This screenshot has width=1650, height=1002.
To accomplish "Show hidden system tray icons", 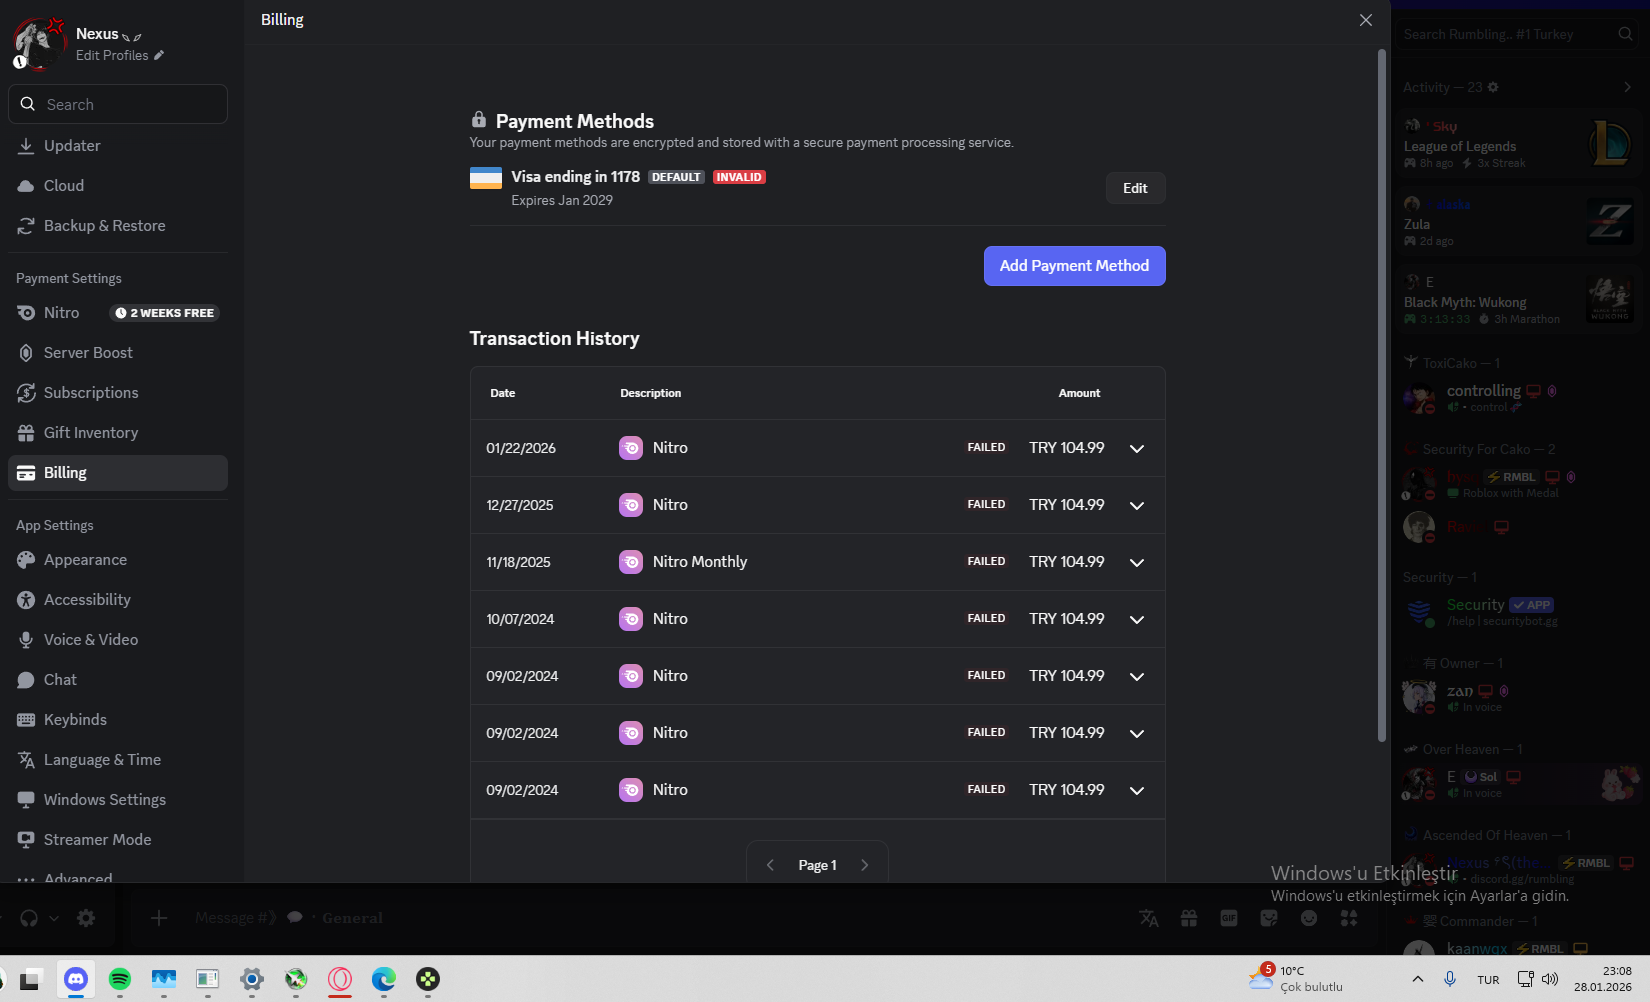I will pyautogui.click(x=1418, y=979).
